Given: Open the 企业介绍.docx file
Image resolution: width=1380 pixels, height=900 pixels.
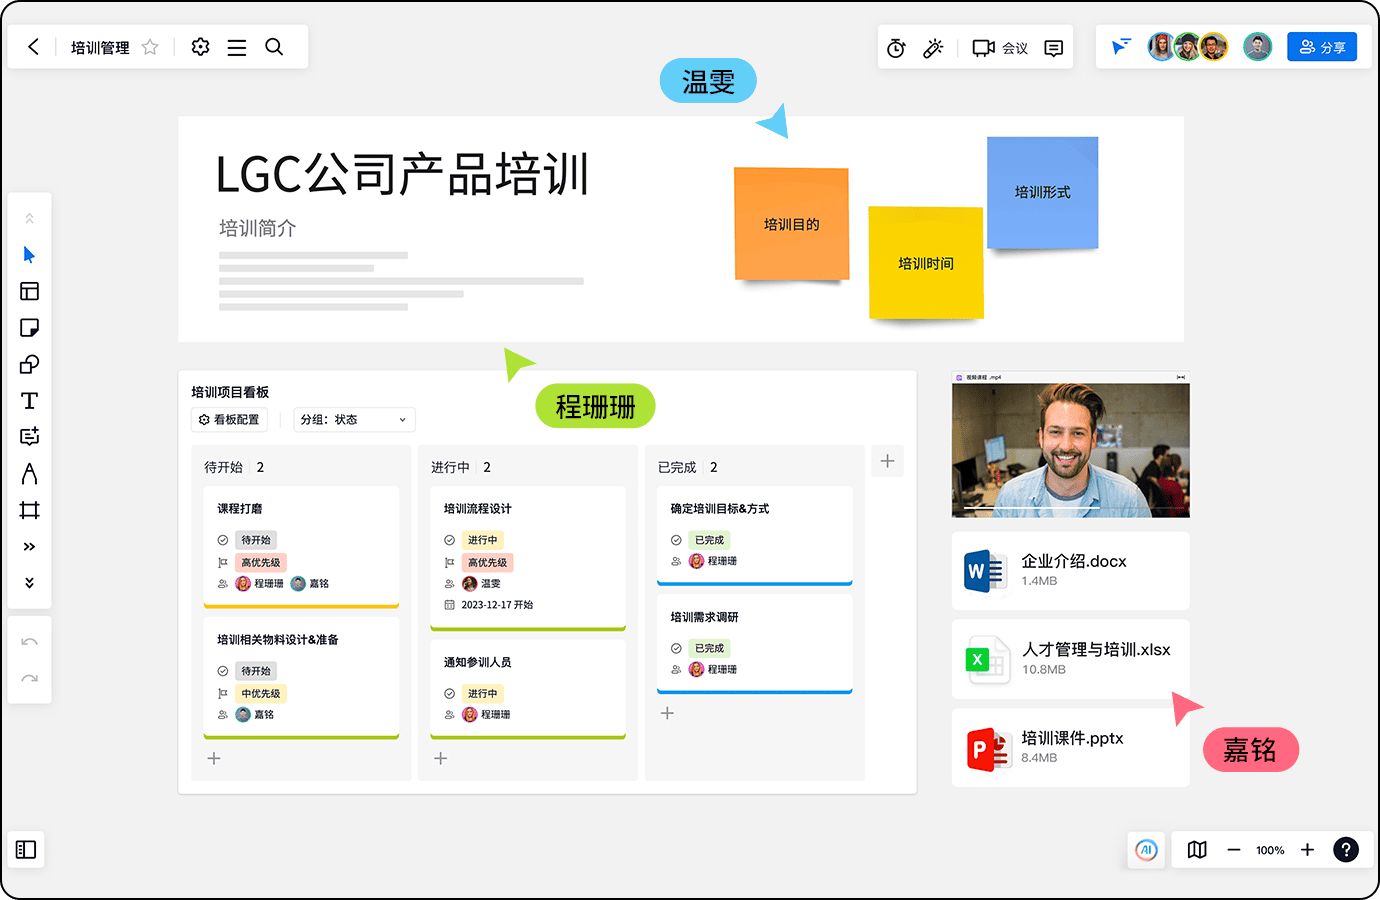Looking at the screenshot, I should (1071, 571).
